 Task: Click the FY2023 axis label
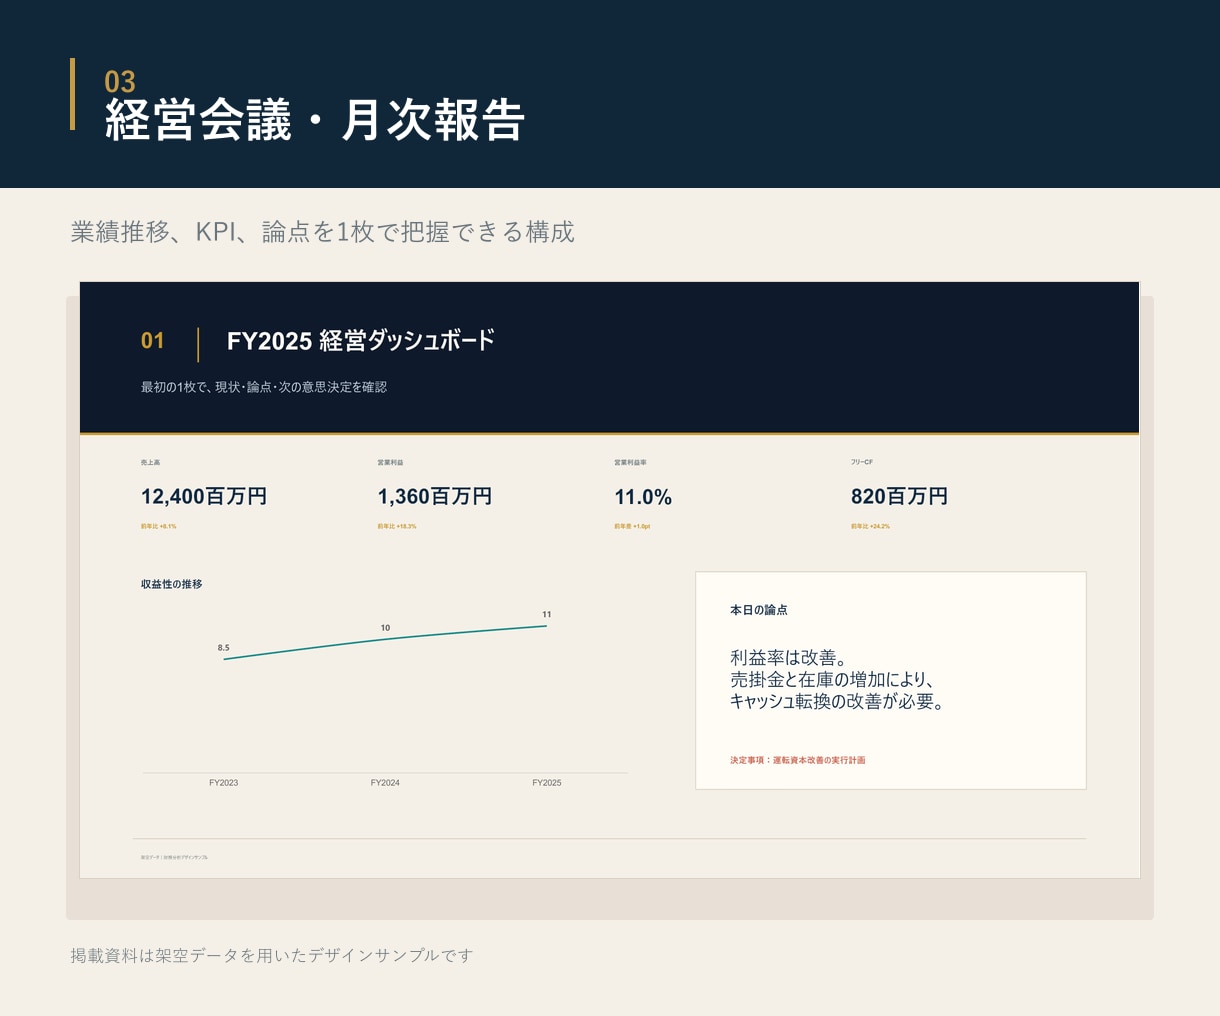[224, 783]
